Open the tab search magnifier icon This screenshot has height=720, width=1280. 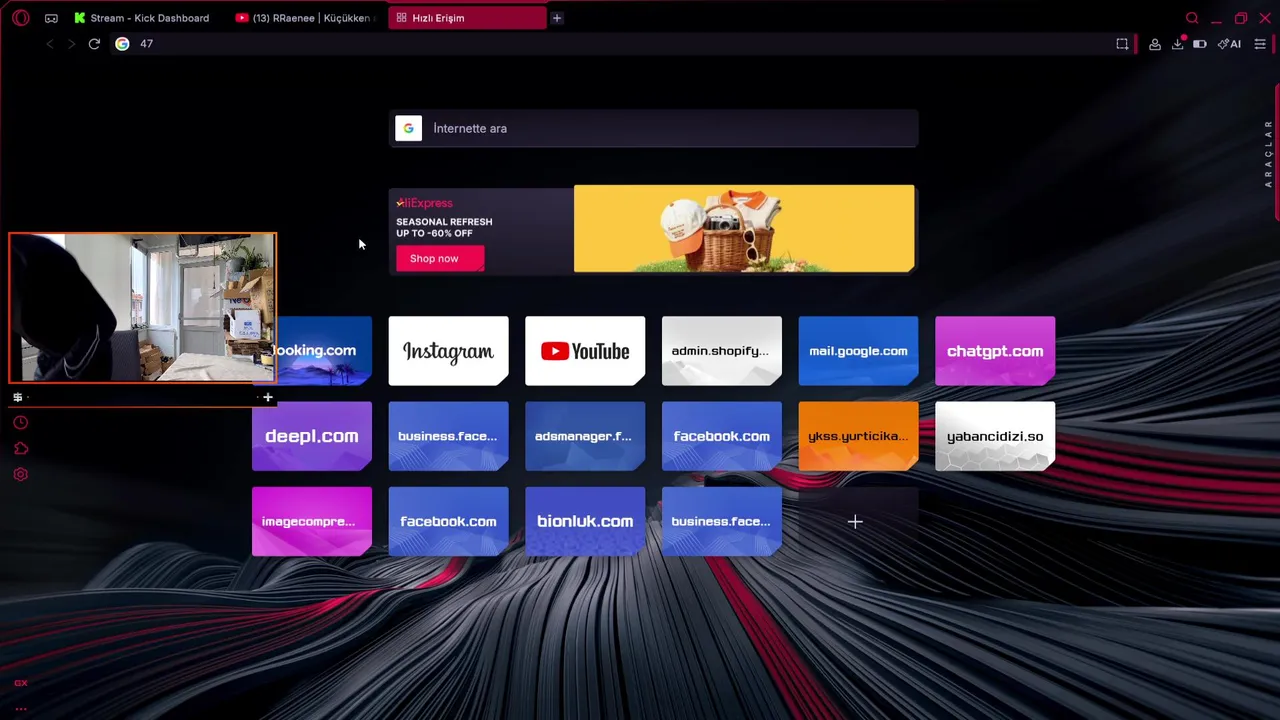[x=1192, y=18]
